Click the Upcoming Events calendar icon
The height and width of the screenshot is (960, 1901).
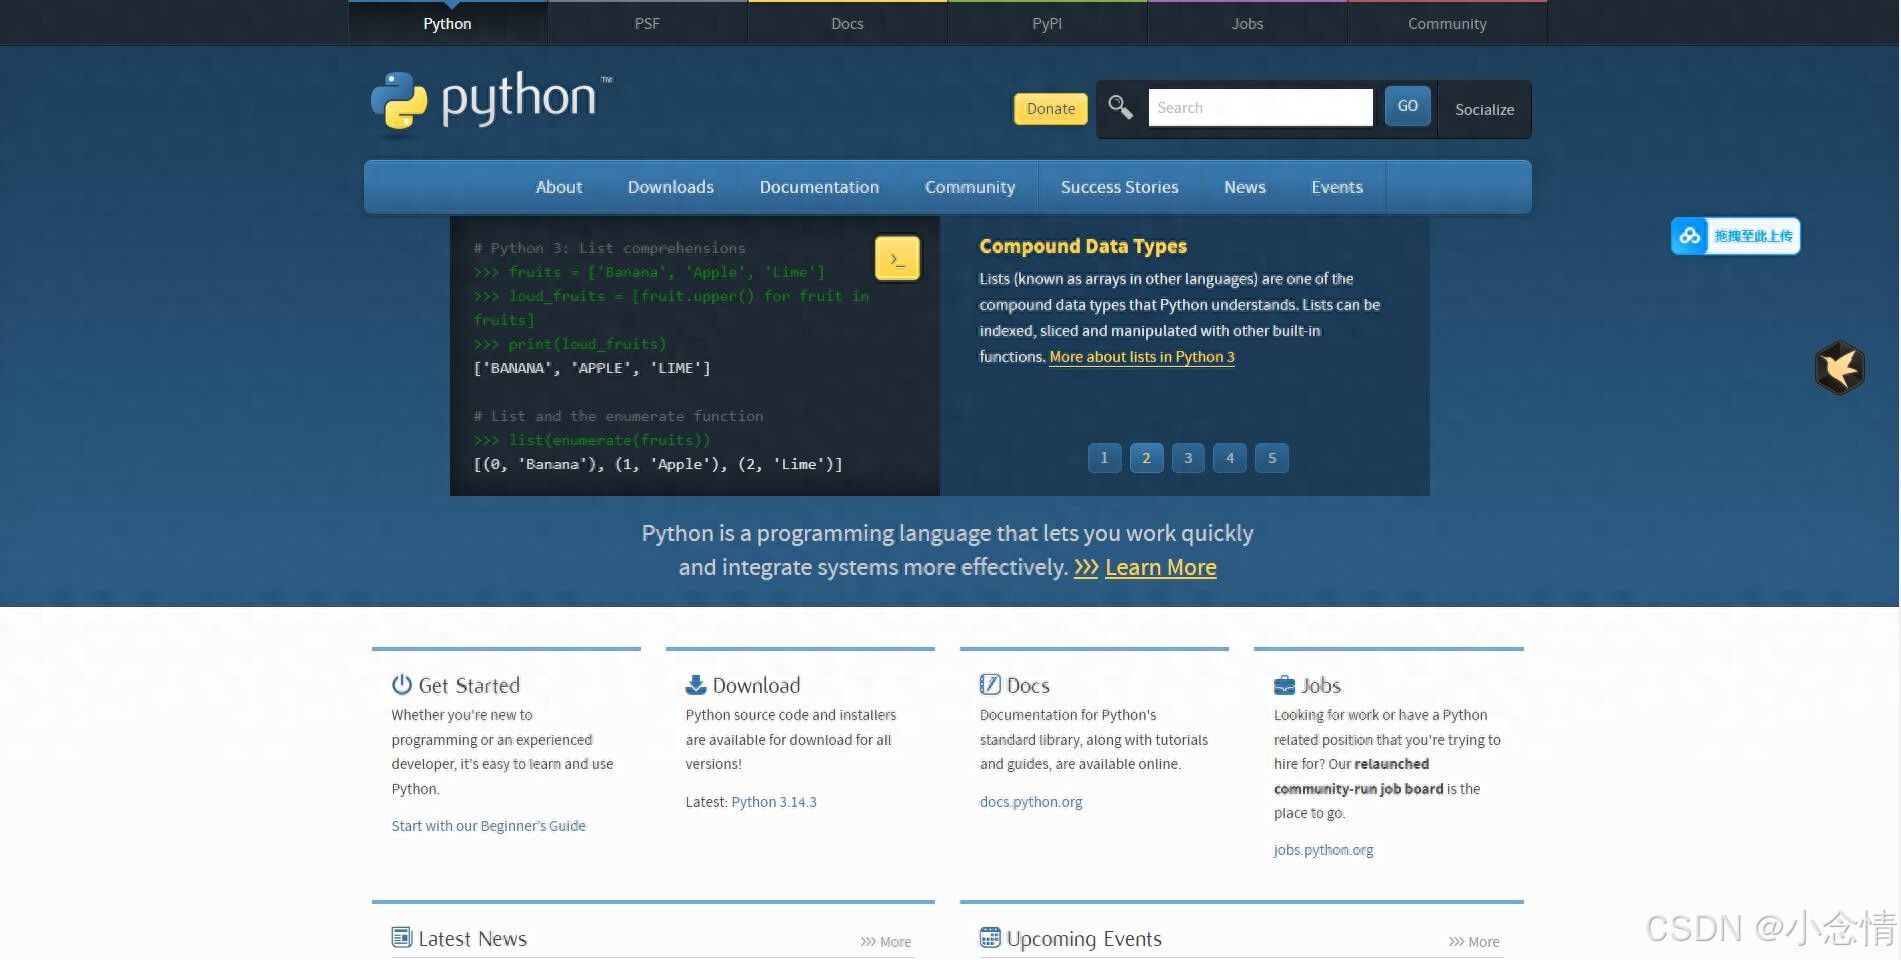990,938
